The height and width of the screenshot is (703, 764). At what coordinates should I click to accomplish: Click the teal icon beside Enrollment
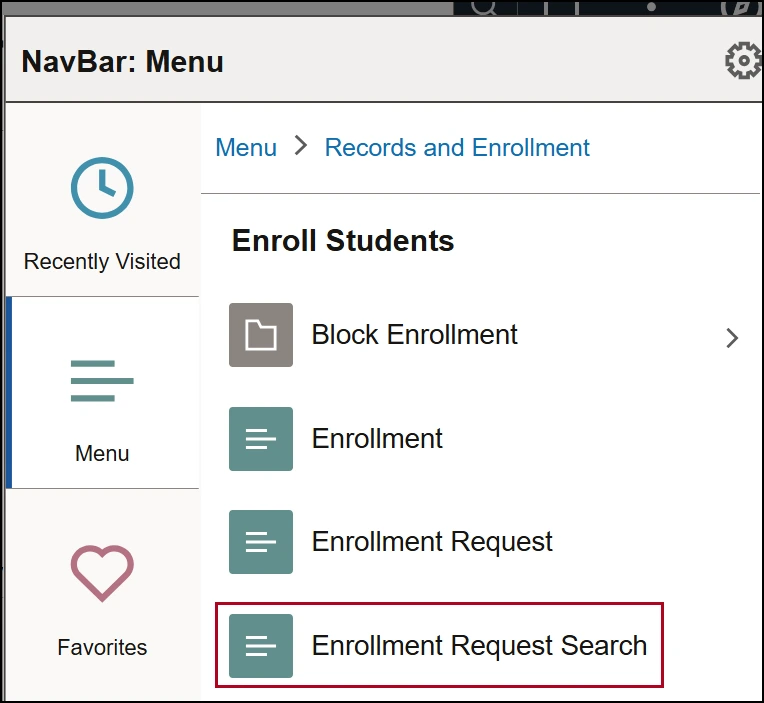pos(261,439)
